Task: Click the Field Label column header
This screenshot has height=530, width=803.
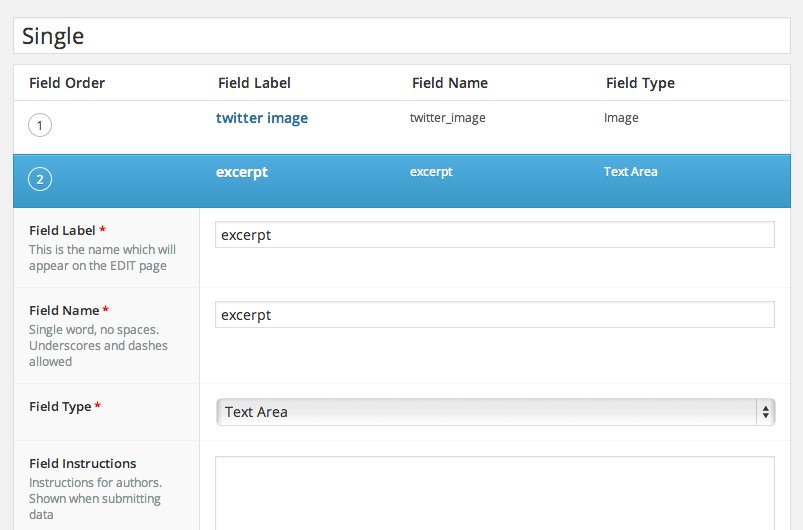Action: pyautogui.click(x=254, y=83)
